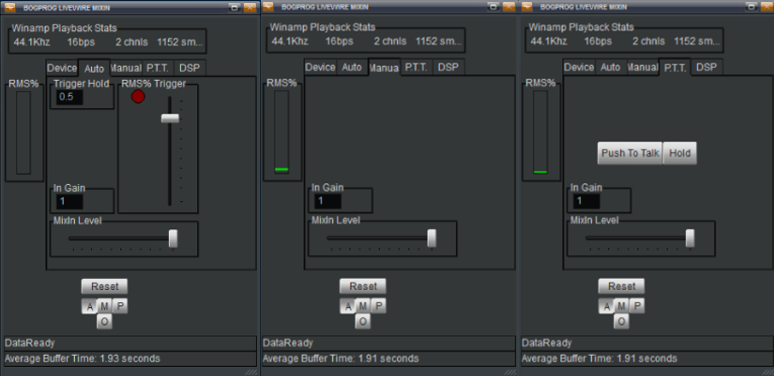
Task: Toggle the P mode button in left window
Action: (x=120, y=306)
